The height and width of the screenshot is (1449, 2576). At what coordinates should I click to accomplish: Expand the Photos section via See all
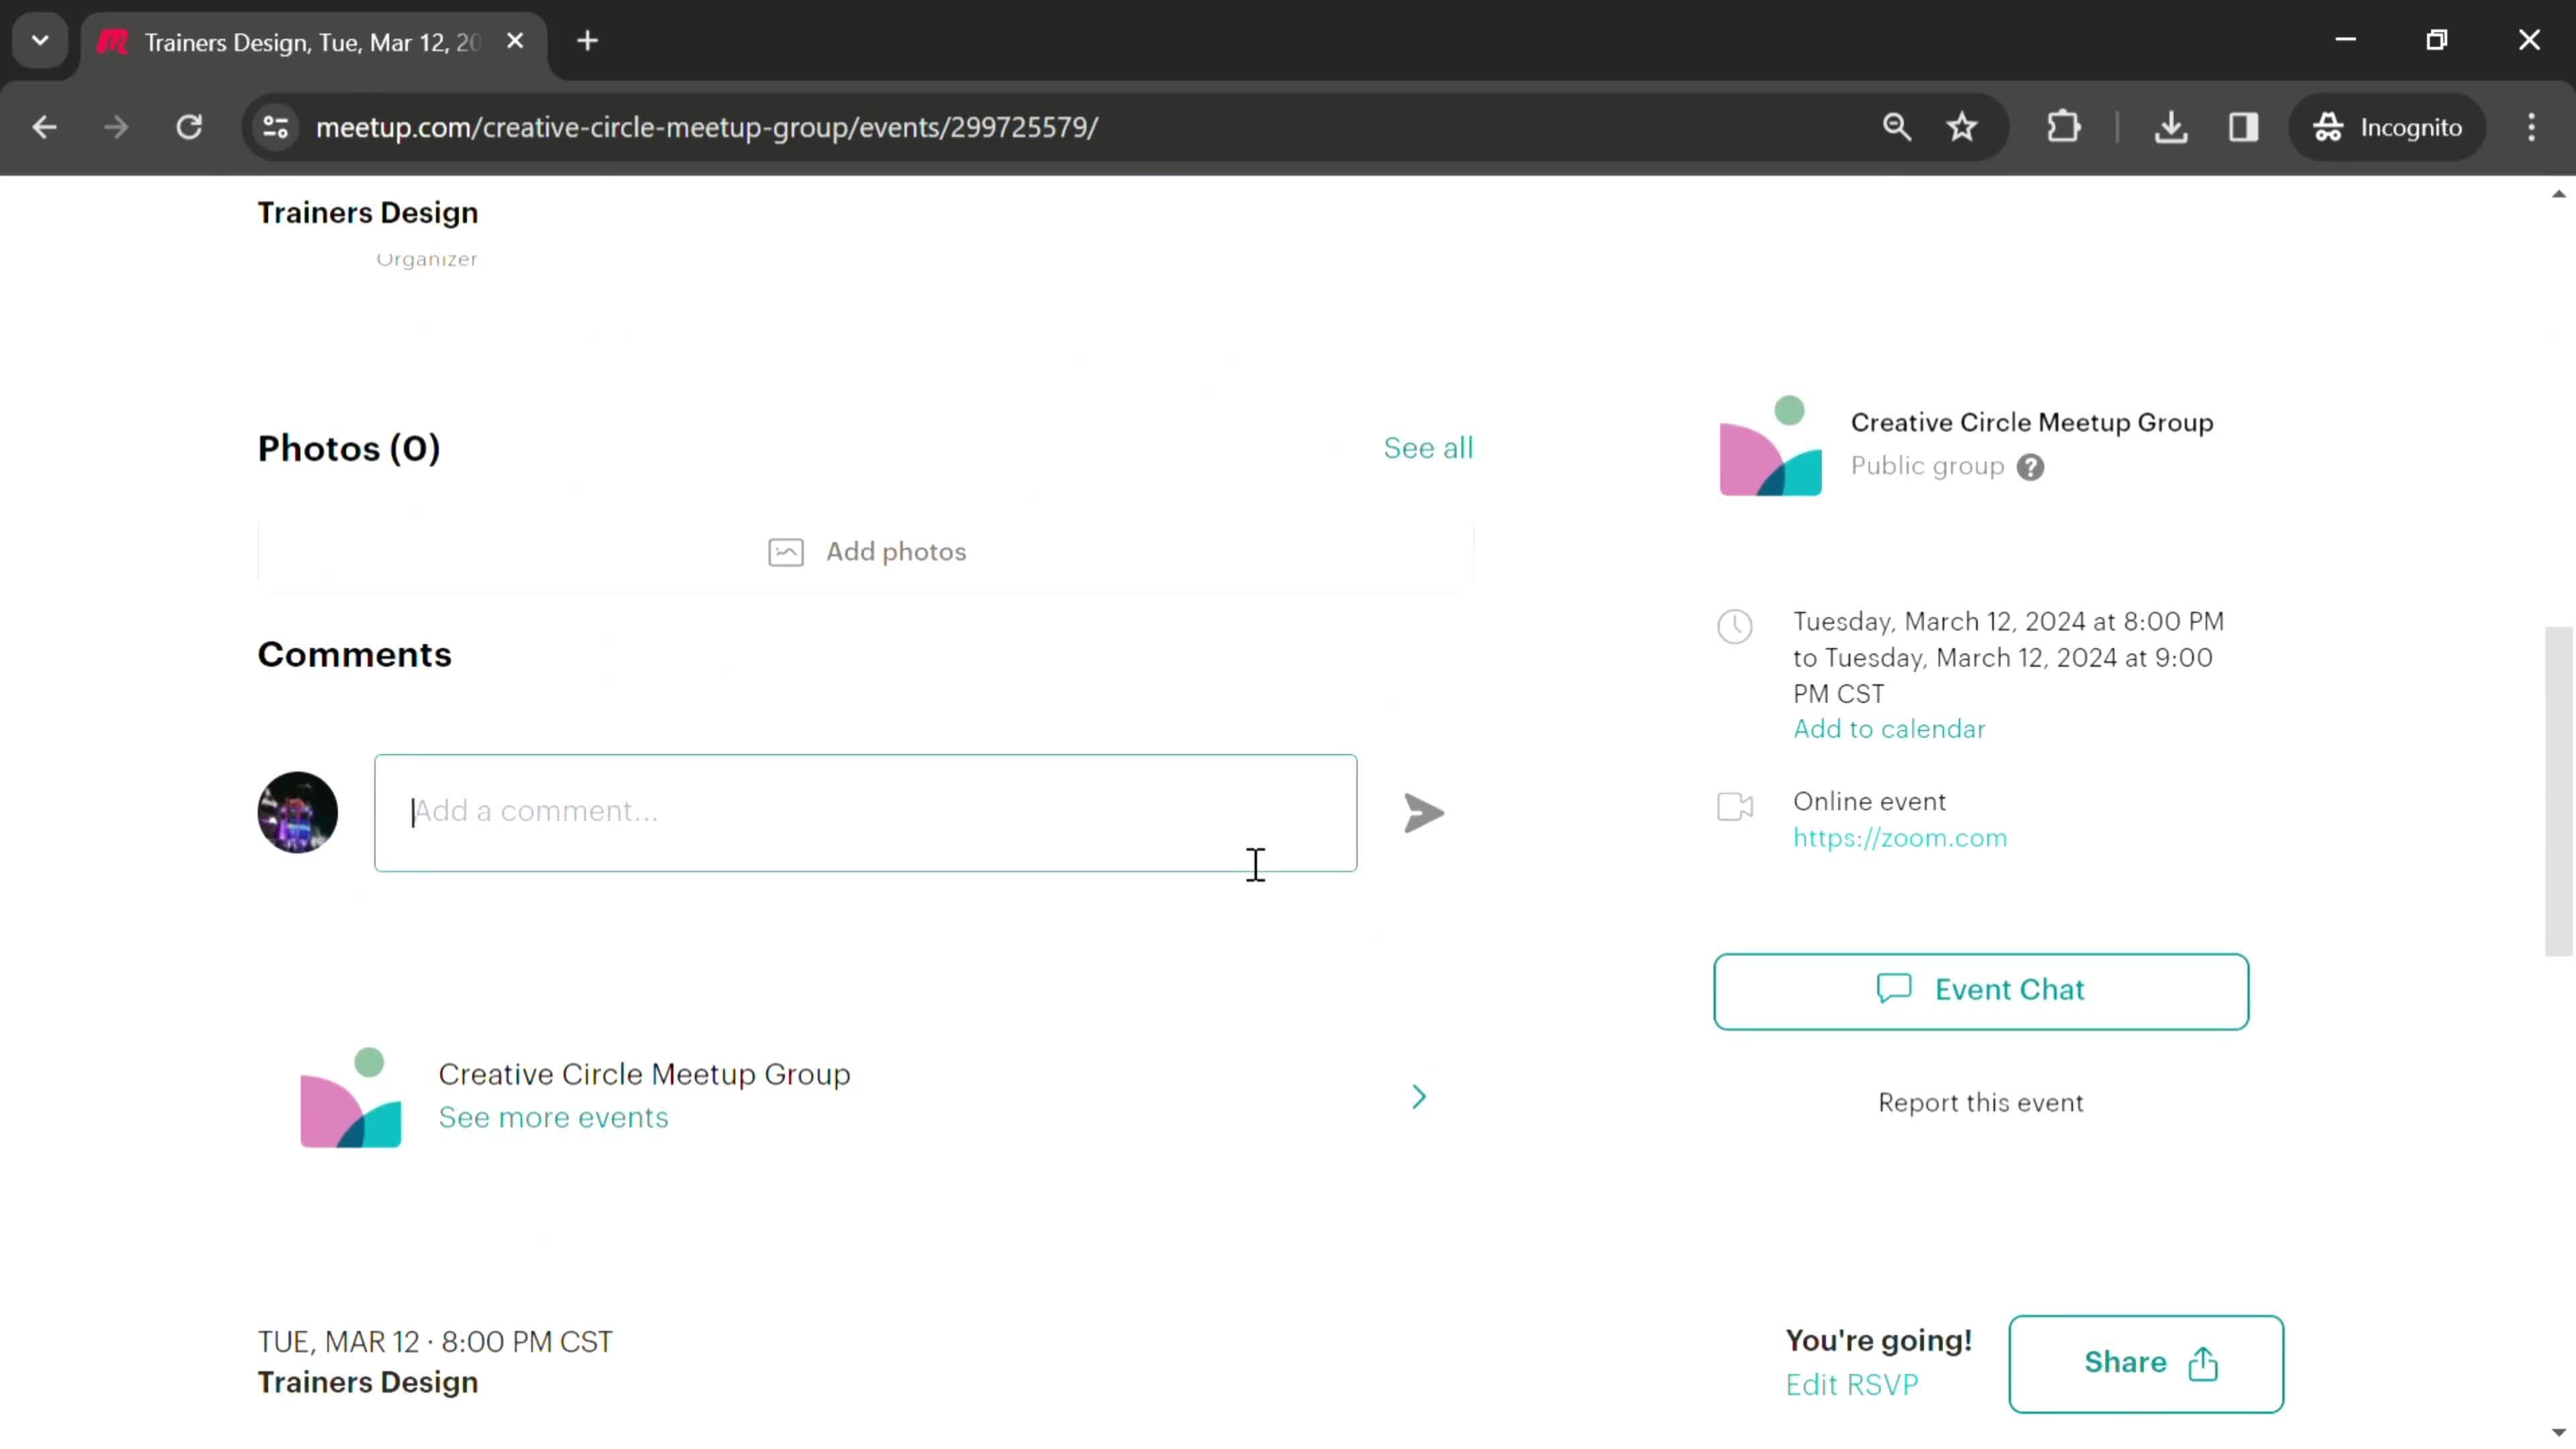click(x=1428, y=447)
